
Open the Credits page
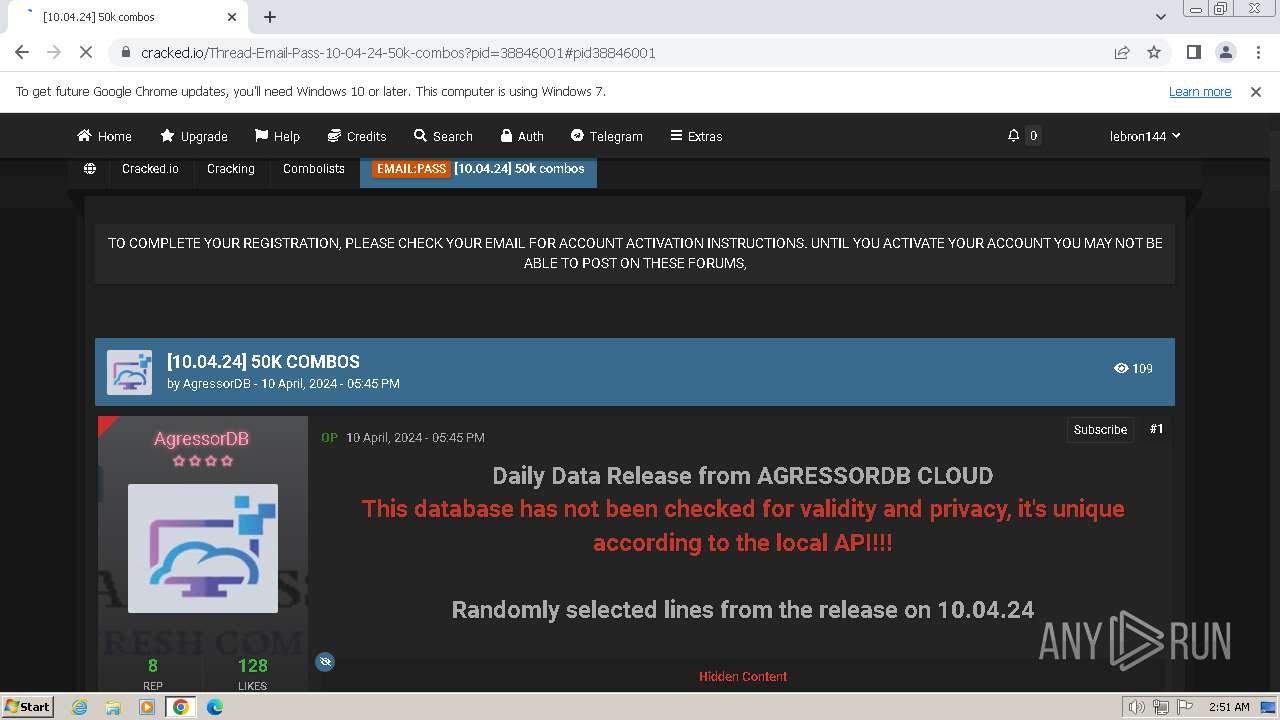[x=357, y=136]
